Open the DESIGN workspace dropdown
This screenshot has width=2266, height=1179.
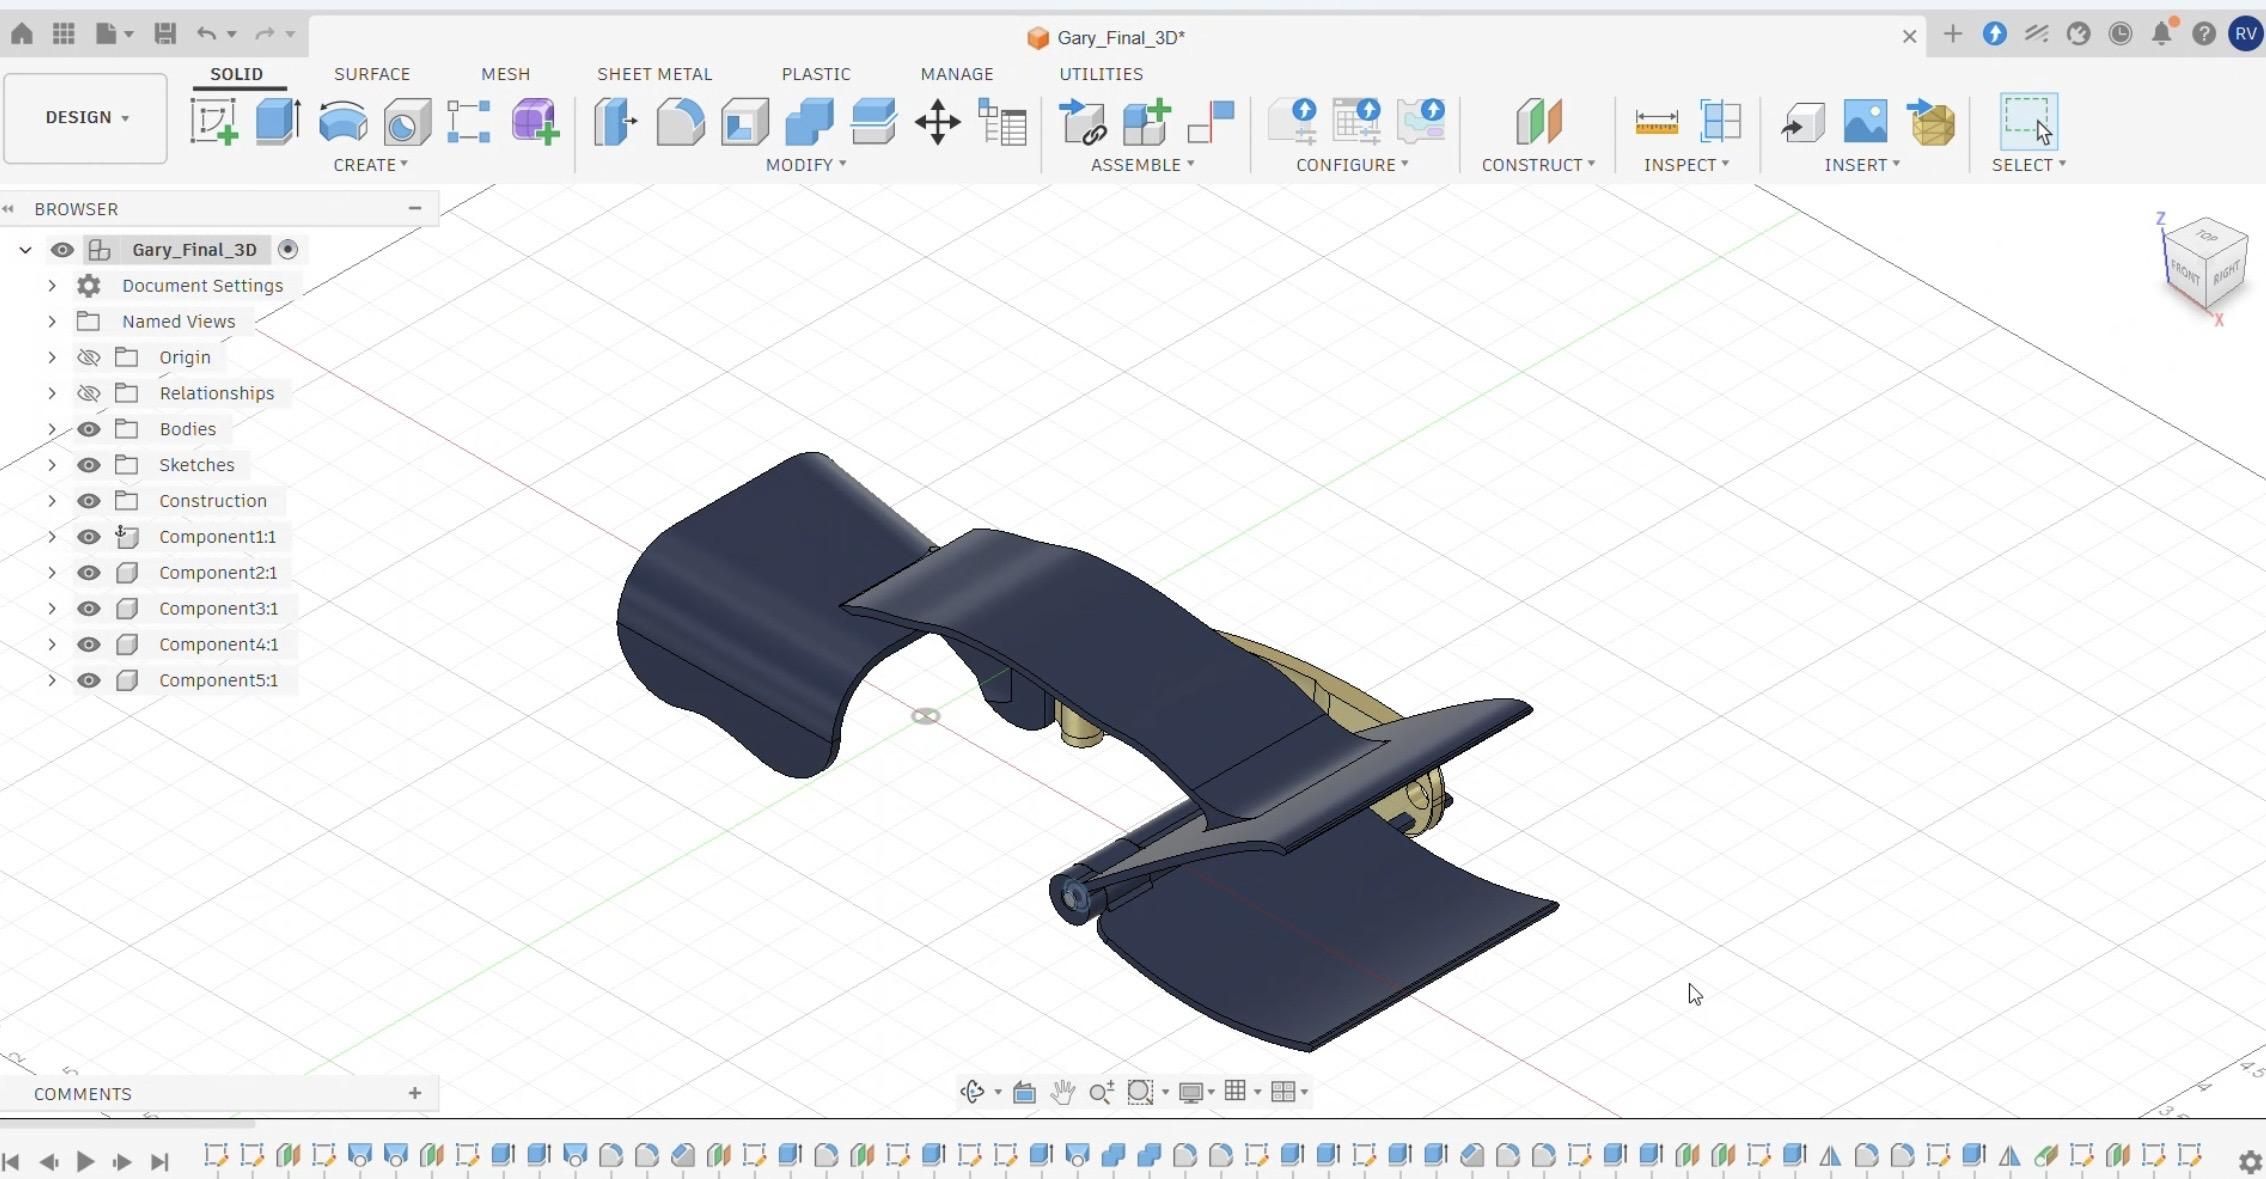tap(85, 118)
